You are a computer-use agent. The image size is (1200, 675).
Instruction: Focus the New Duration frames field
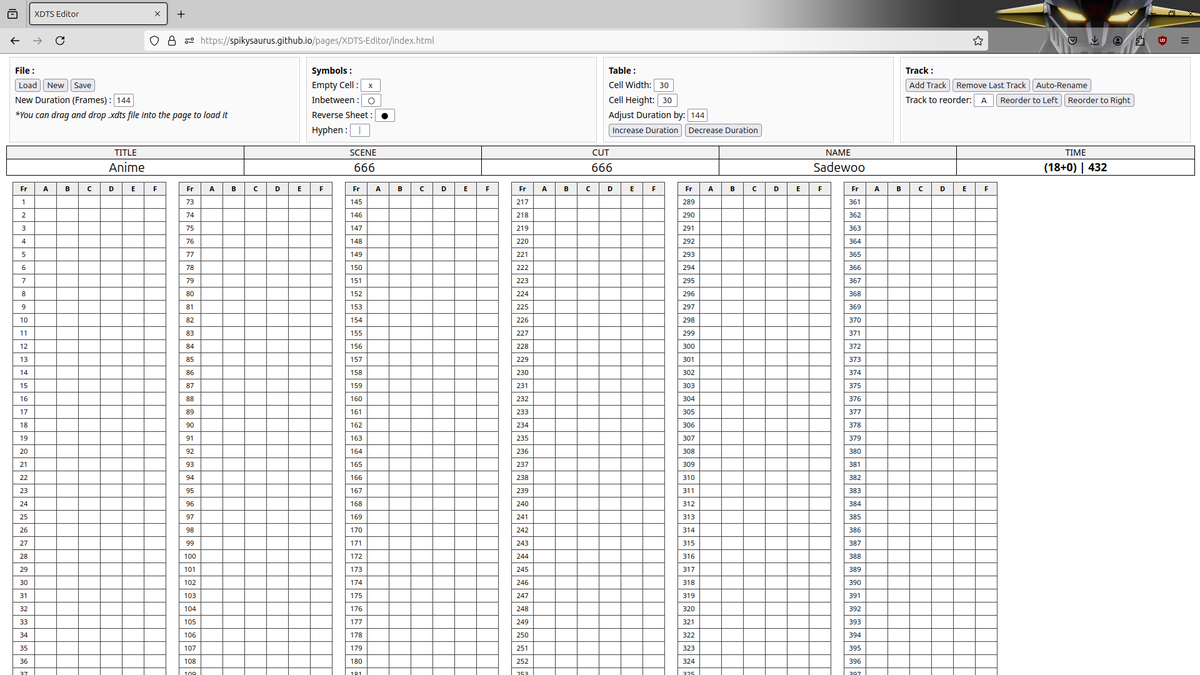pos(124,100)
